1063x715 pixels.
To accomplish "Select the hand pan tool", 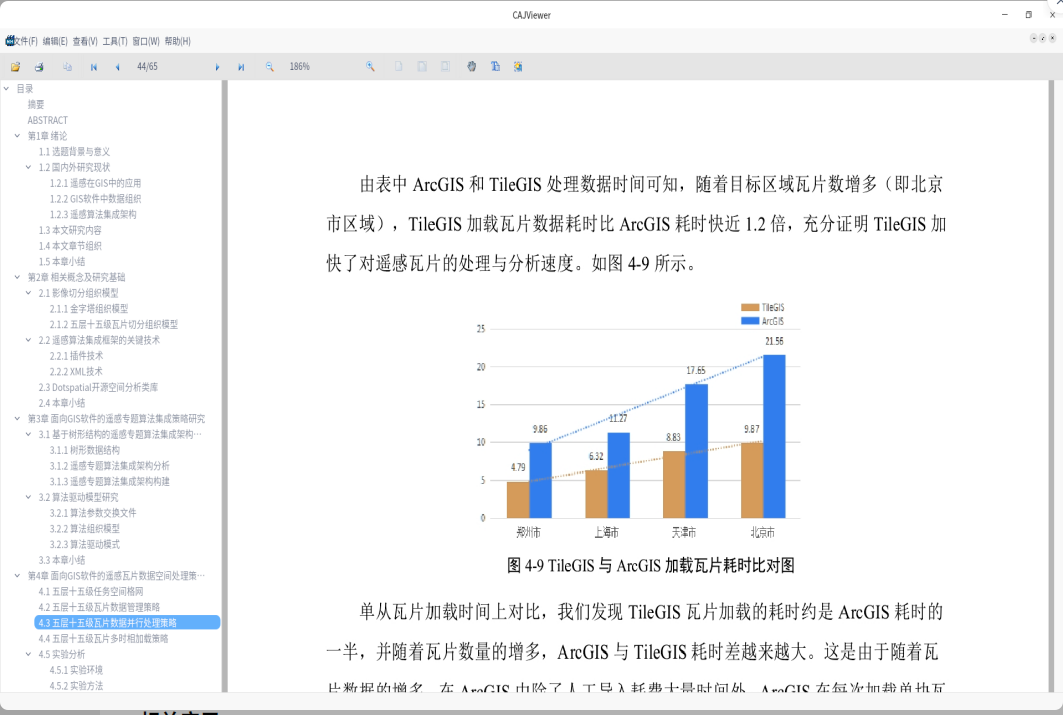I will 472,67.
